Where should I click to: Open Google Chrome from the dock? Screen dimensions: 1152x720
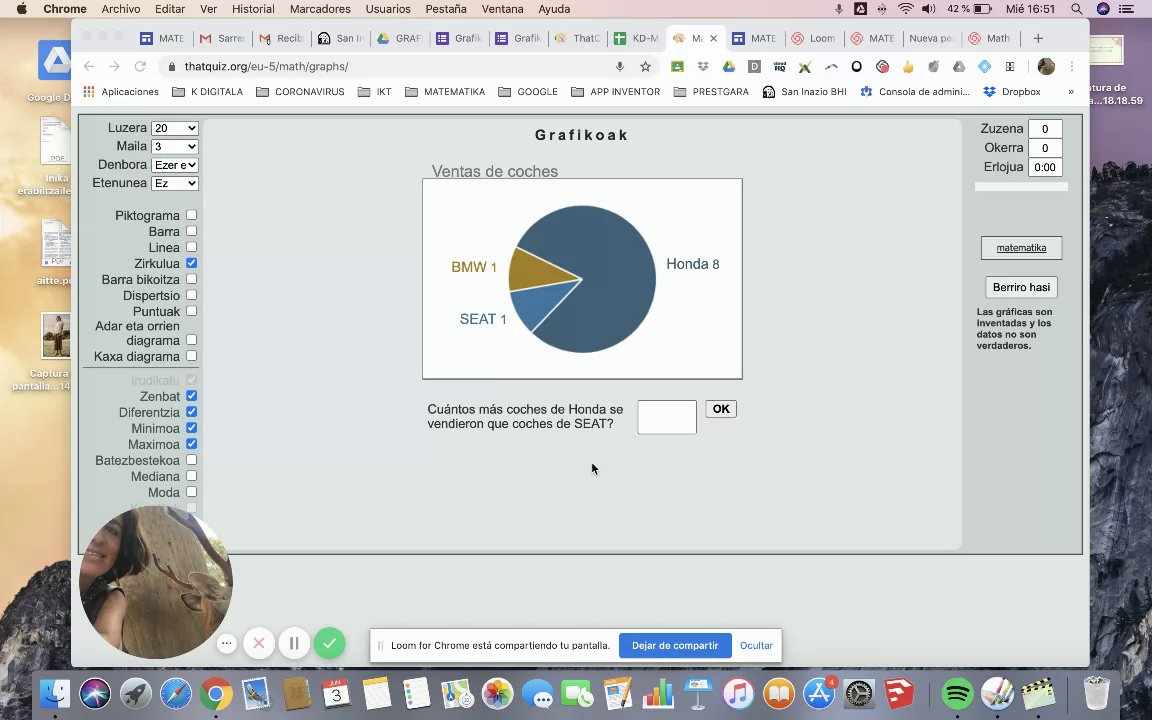(215, 694)
